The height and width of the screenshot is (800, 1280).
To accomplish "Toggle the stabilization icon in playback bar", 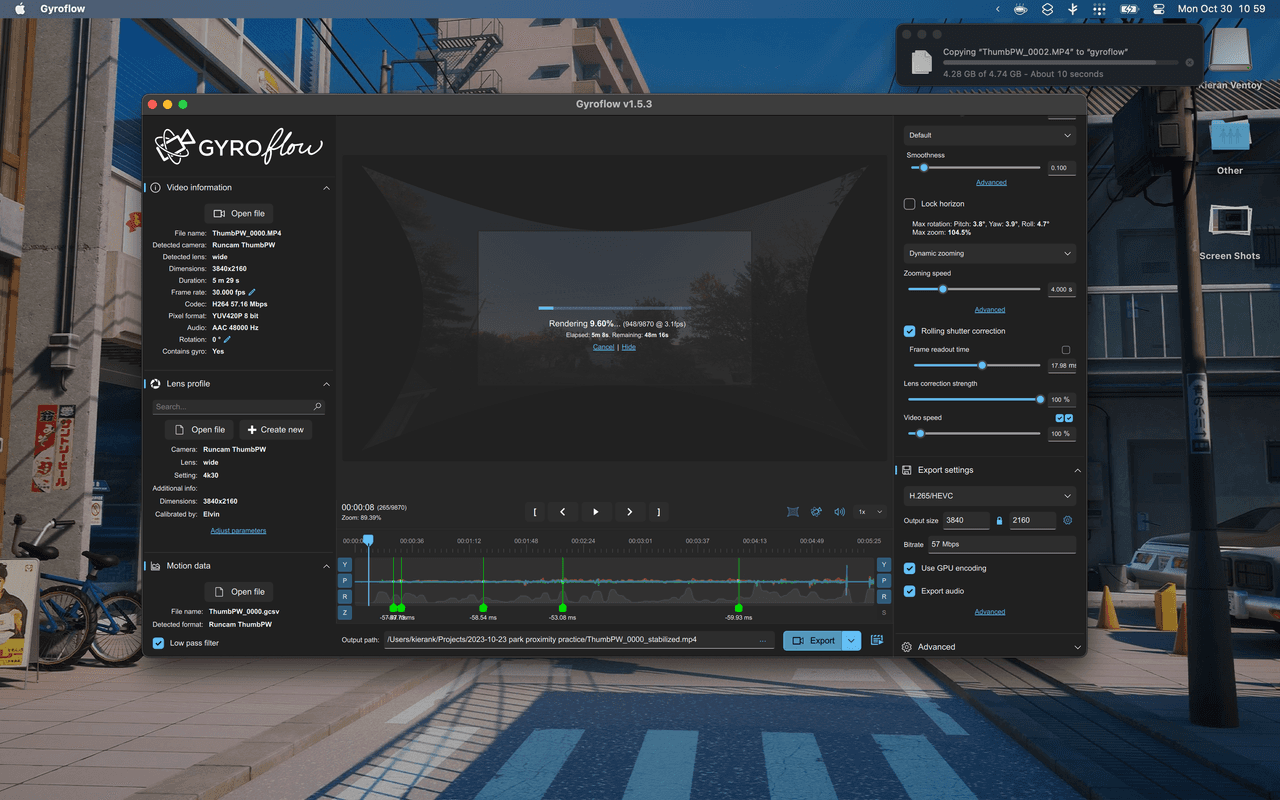I will [816, 512].
